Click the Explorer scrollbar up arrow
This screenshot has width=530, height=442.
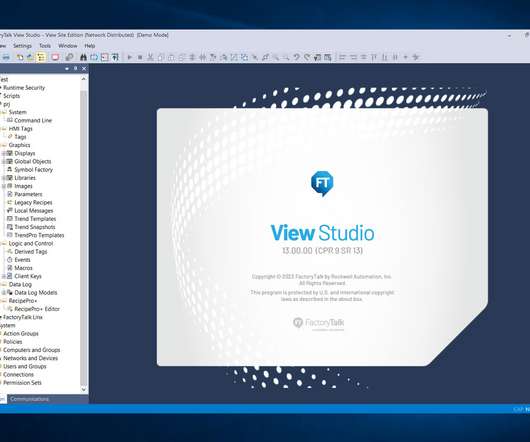coord(84,78)
